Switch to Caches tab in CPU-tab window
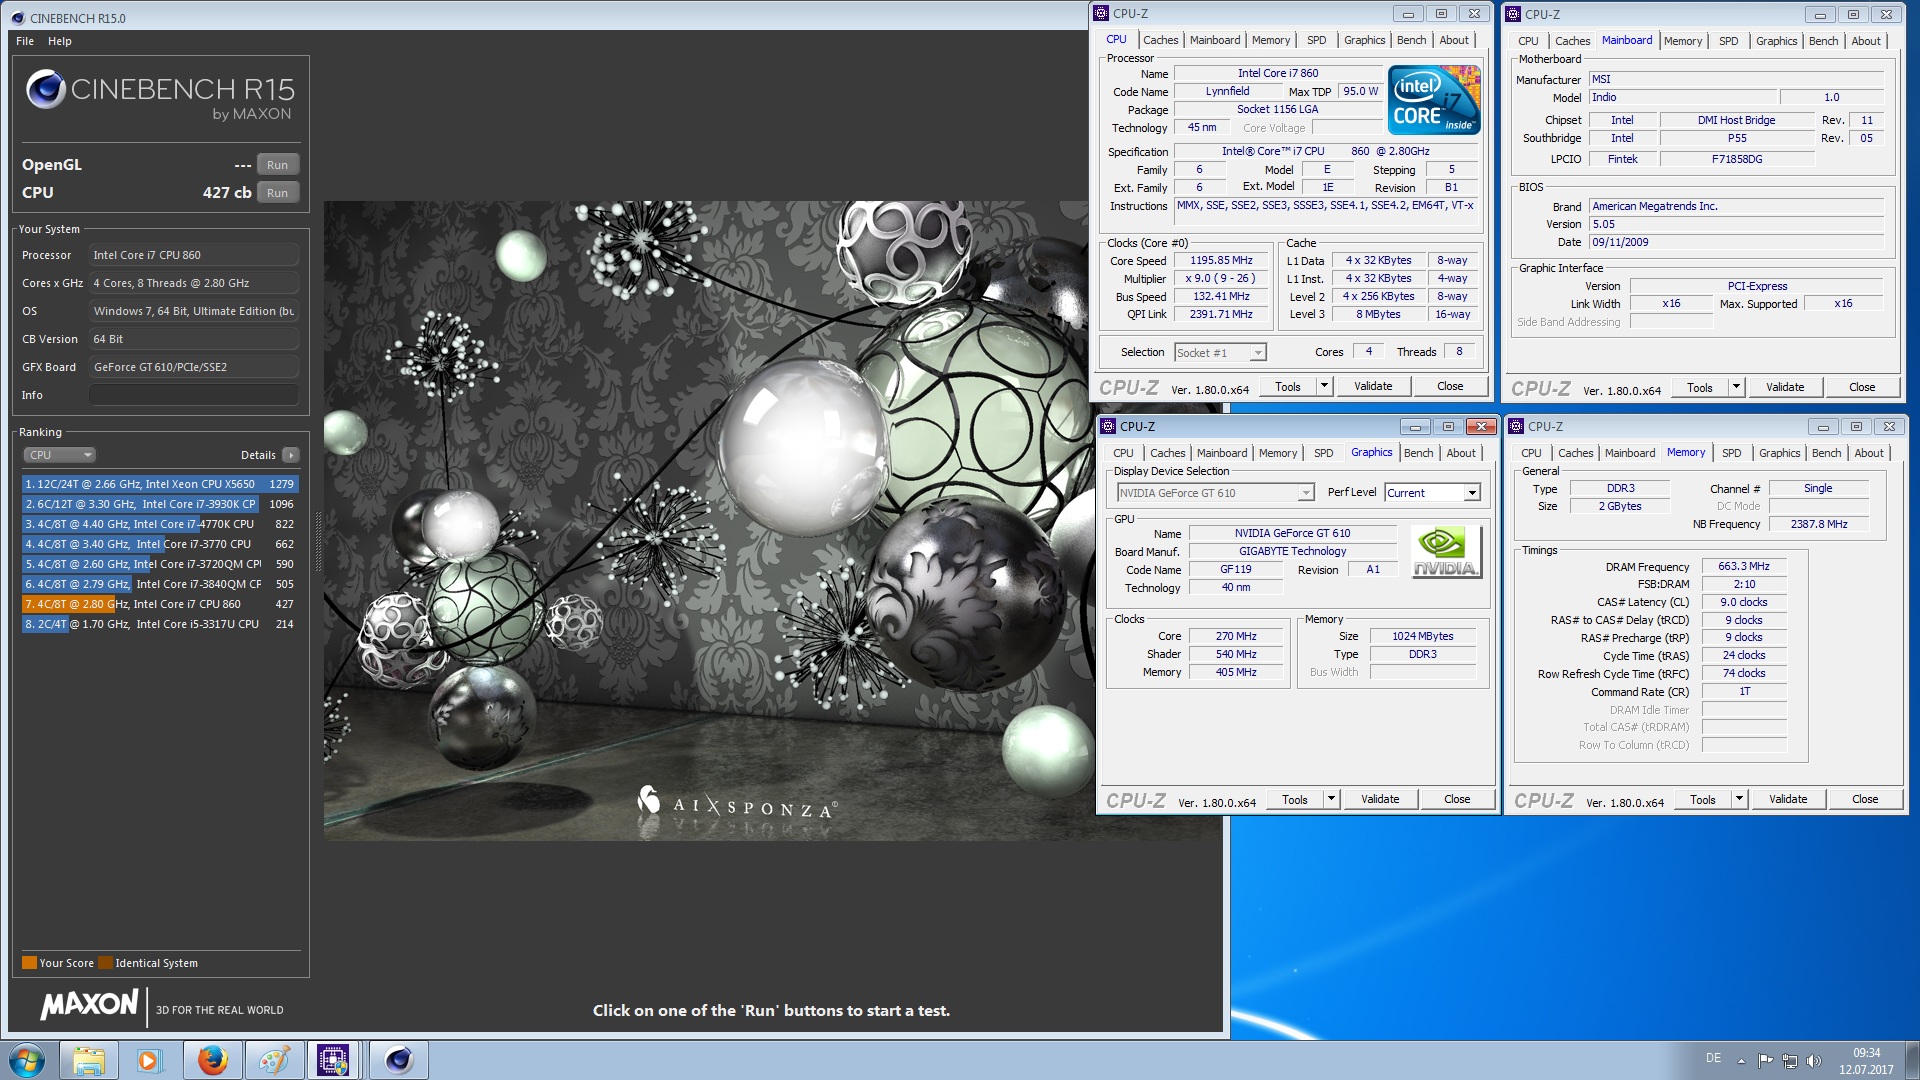The width and height of the screenshot is (1920, 1080). [1160, 40]
